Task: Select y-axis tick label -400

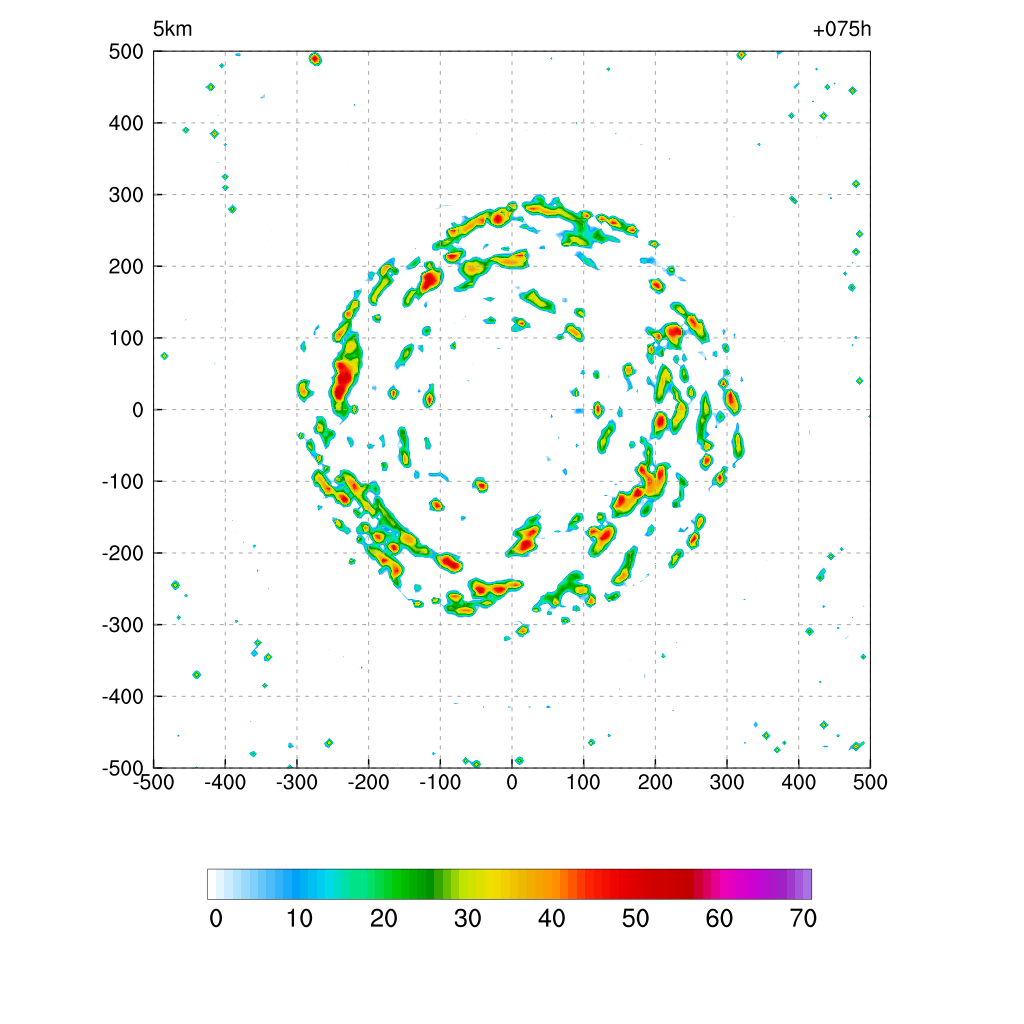Action: [x=123, y=697]
